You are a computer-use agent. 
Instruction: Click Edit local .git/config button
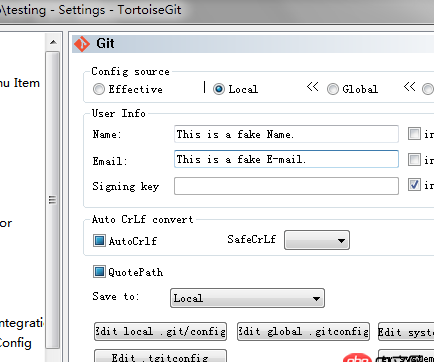[160, 331]
